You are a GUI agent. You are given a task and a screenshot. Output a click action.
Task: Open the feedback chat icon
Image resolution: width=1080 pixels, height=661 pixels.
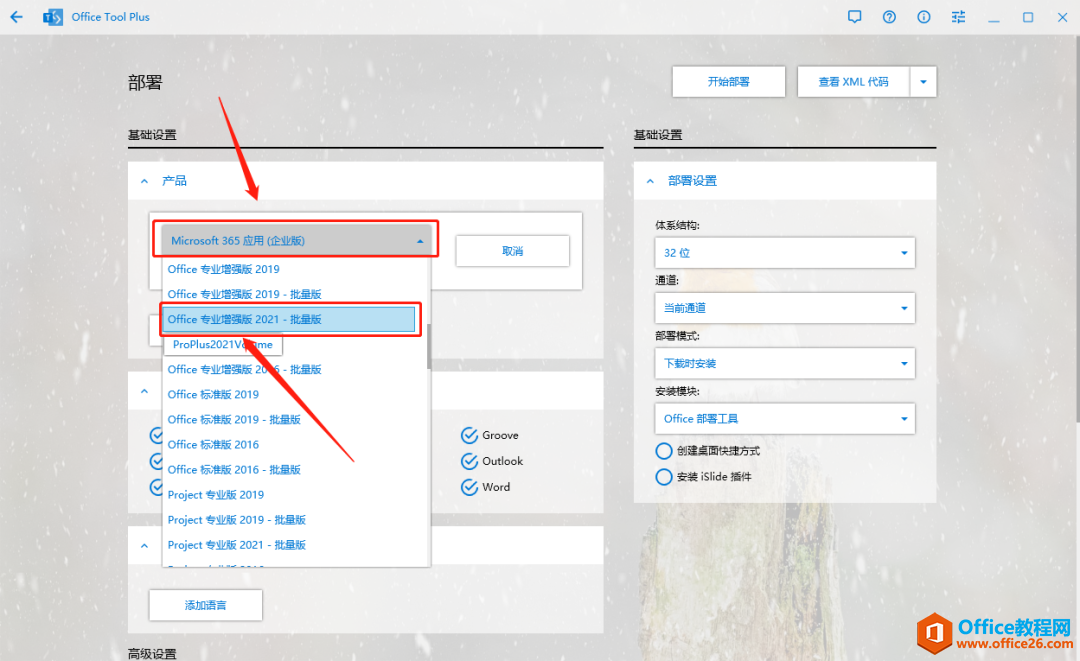click(854, 17)
